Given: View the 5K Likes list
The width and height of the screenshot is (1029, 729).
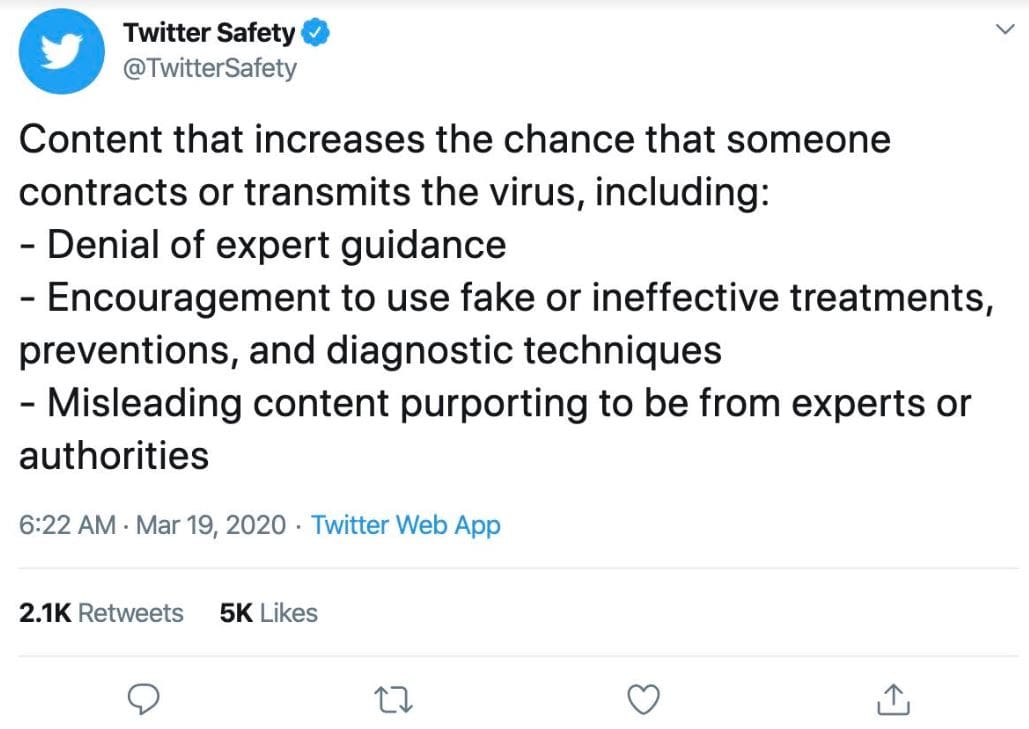Looking at the screenshot, I should pos(268,613).
